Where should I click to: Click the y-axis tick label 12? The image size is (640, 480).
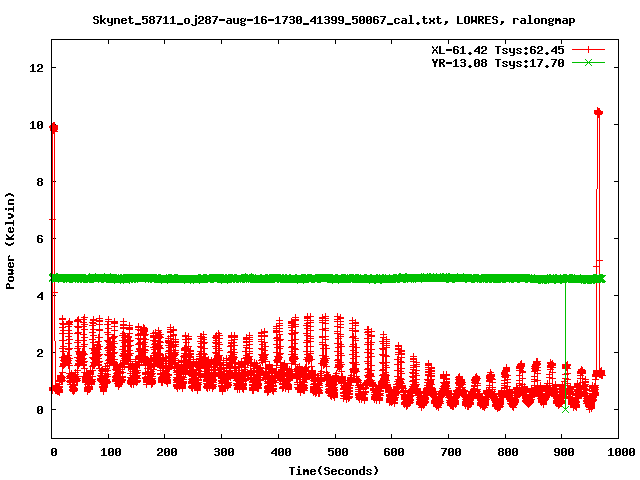click(x=36, y=68)
